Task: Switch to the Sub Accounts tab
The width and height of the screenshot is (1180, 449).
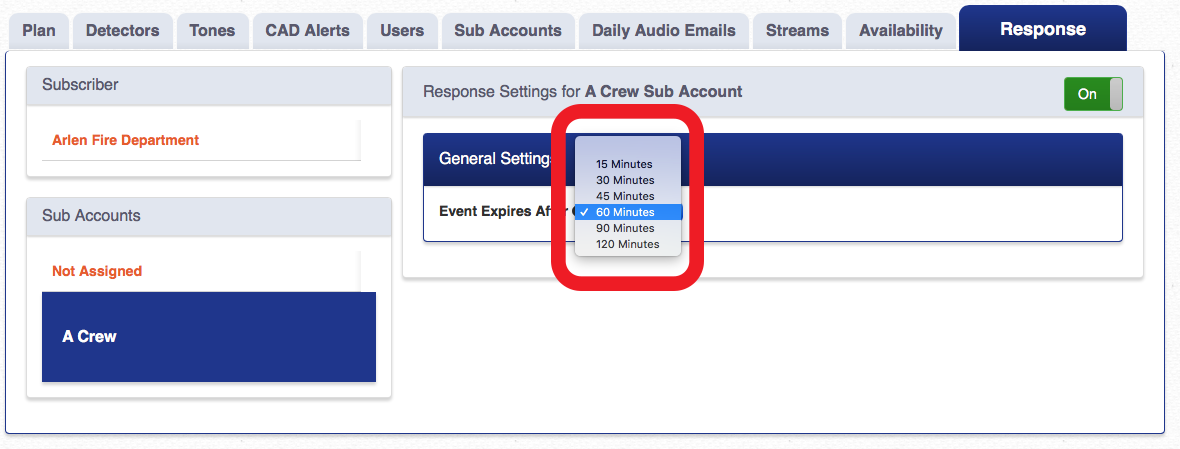Action: (508, 31)
